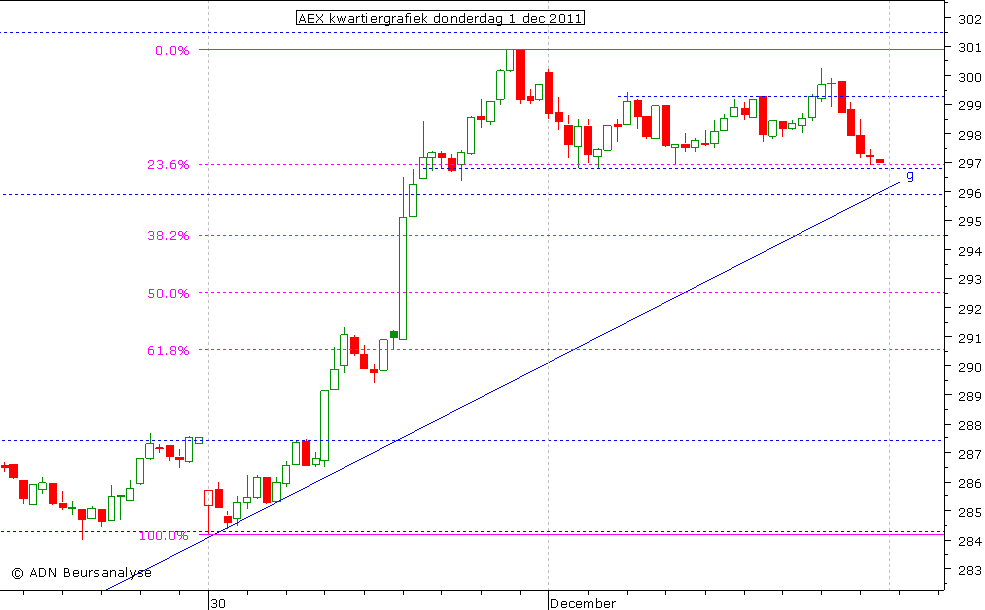Click the price axis value 295
Screen dimensions: 985x610
pyautogui.click(x=970, y=222)
